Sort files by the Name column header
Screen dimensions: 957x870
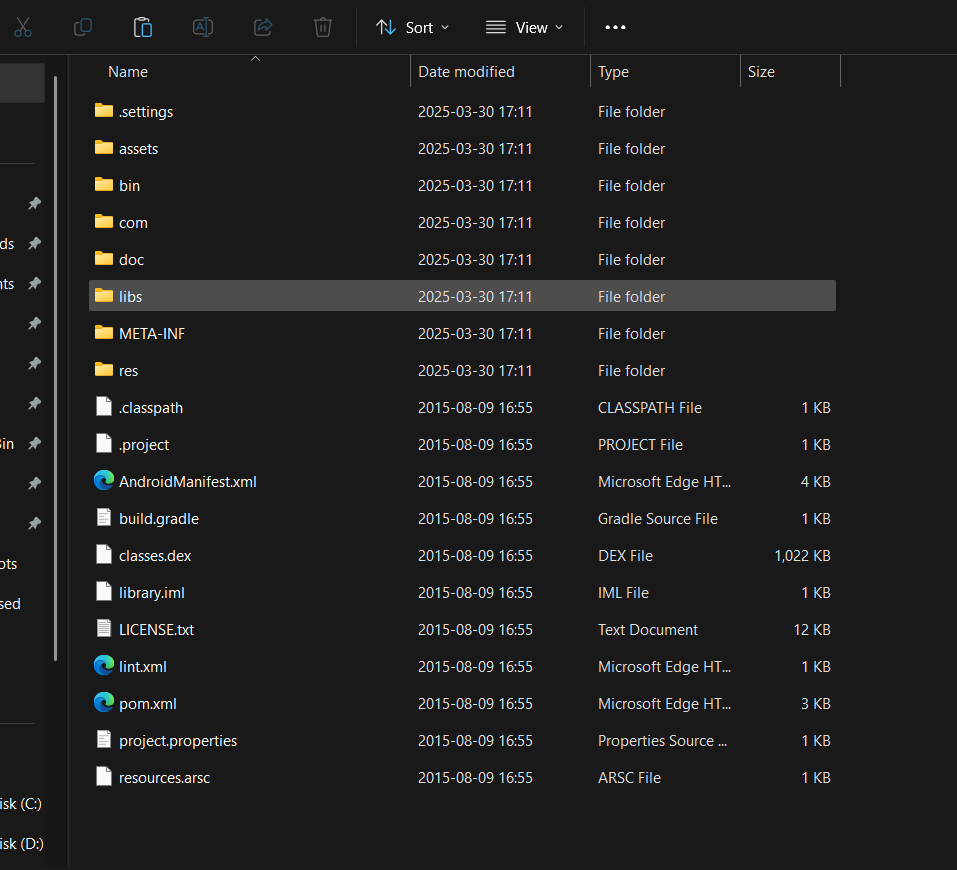(128, 72)
